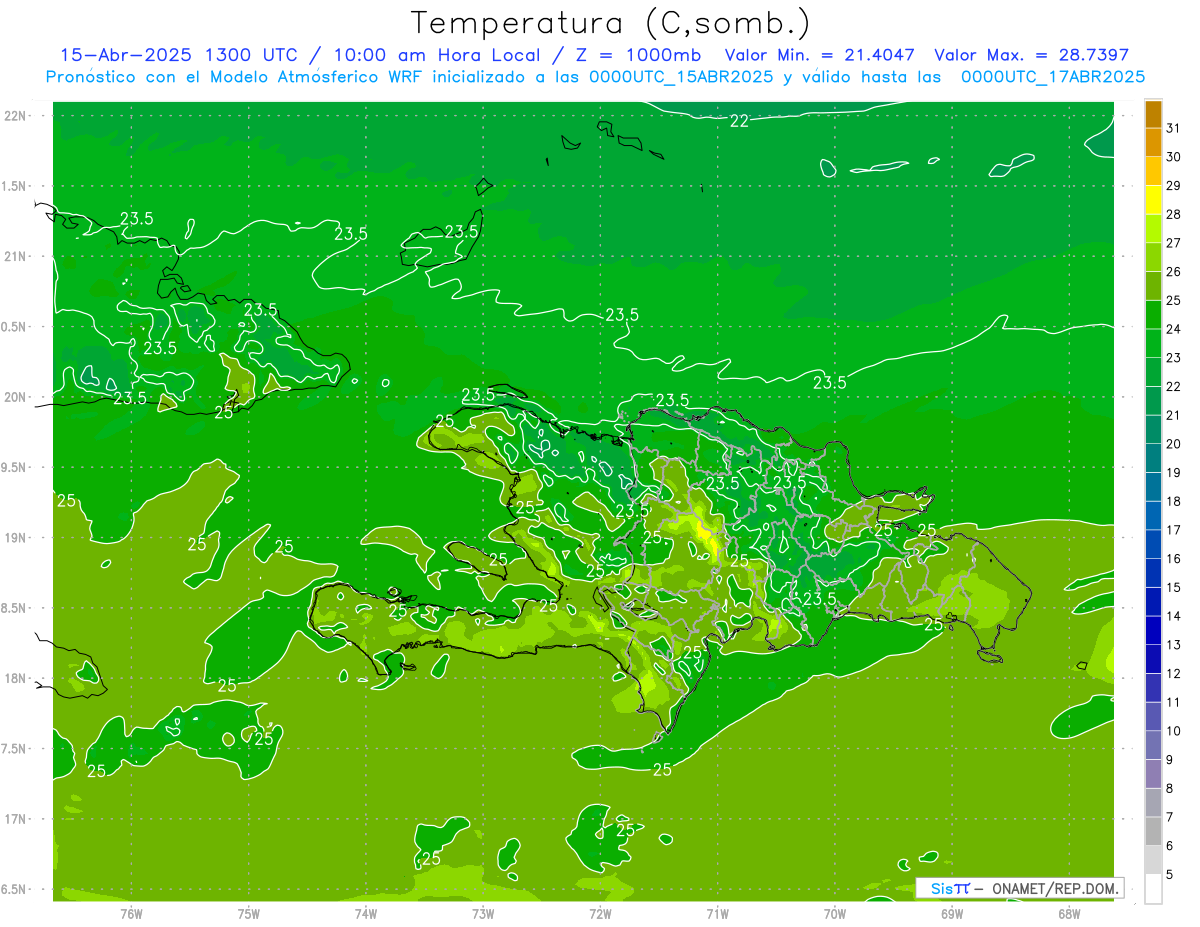1200x927 pixels.
Task: Click the 'Valor Min. = 21.4047' value
Action: [819, 55]
